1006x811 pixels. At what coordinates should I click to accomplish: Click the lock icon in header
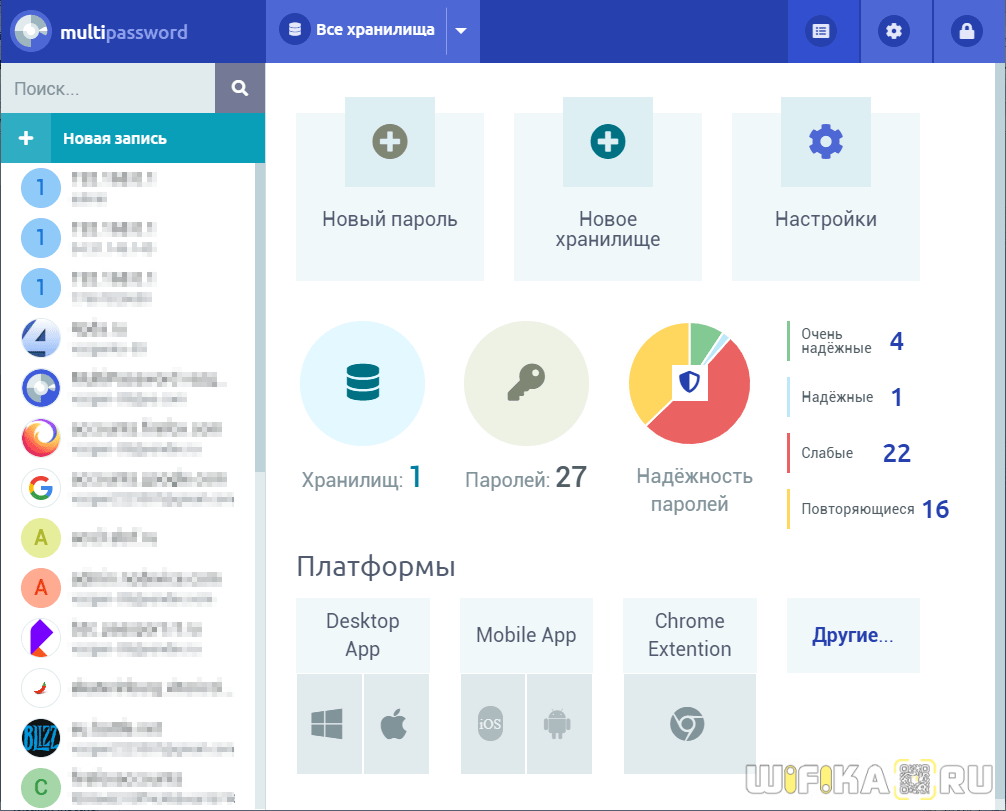966,31
